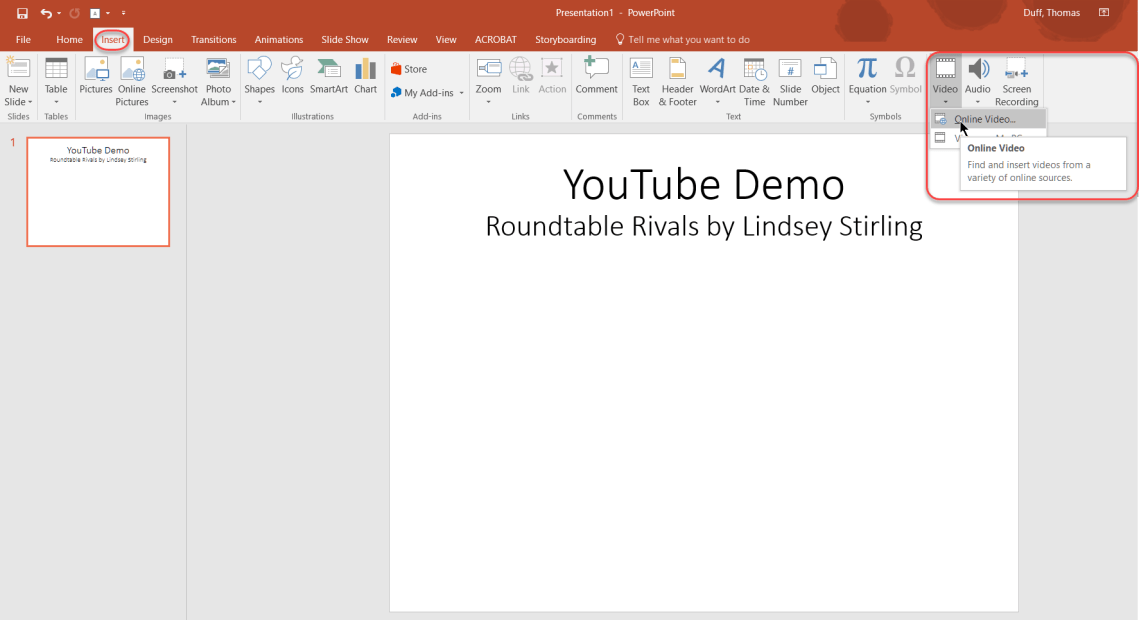This screenshot has width=1139, height=620.
Task: Open the WordArt dropdown
Action: pyautogui.click(x=717, y=80)
